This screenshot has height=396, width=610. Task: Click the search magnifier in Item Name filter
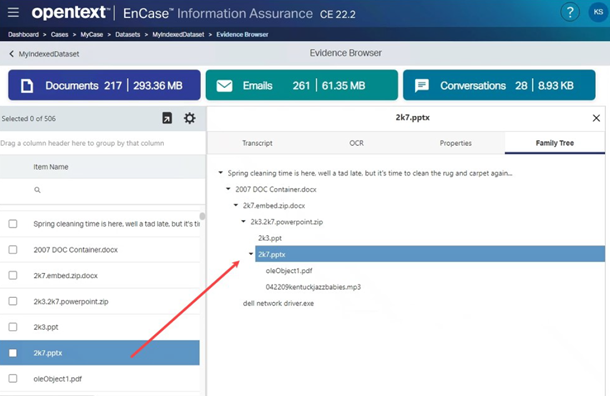click(37, 190)
